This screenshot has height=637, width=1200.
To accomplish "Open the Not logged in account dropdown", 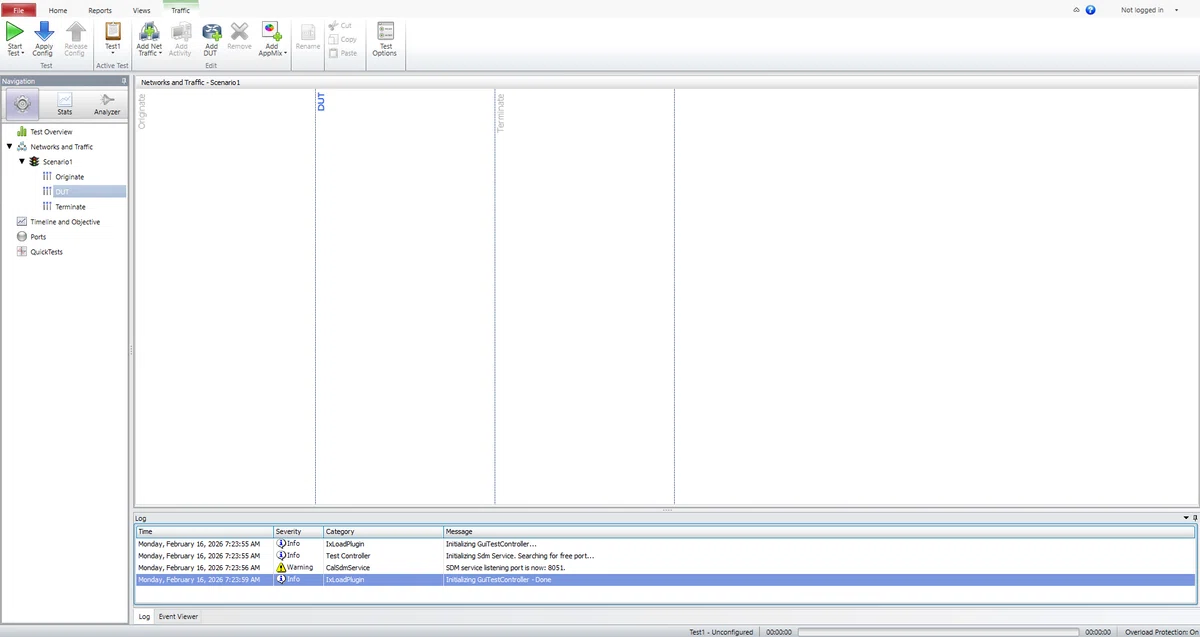I will [x=1178, y=10].
